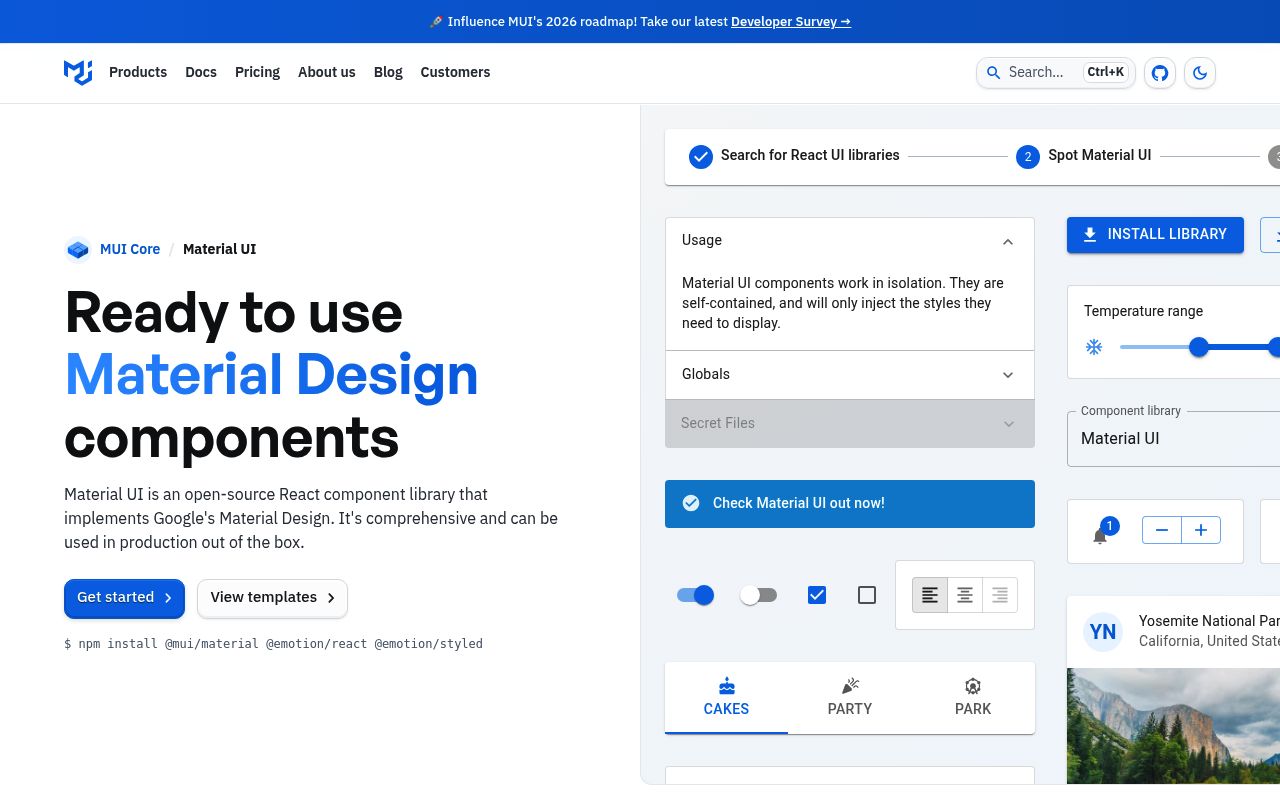Select the left text alignment icon
Viewport: 1280px width, 800px height.
point(930,594)
